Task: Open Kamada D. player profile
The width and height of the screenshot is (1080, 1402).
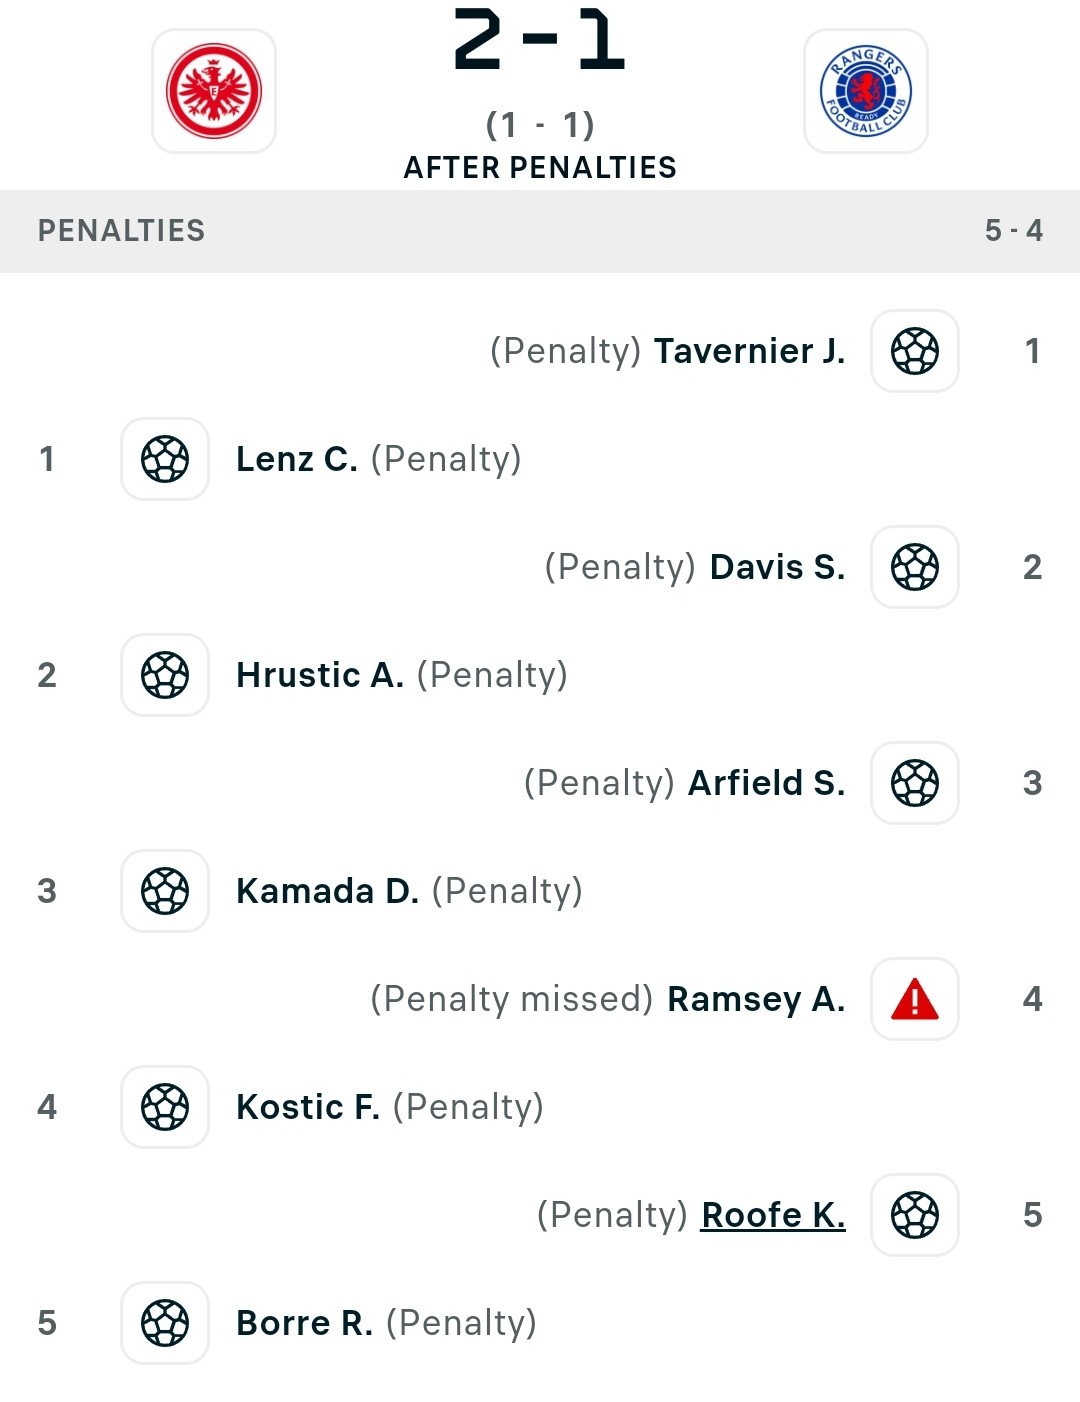Action: click(328, 891)
